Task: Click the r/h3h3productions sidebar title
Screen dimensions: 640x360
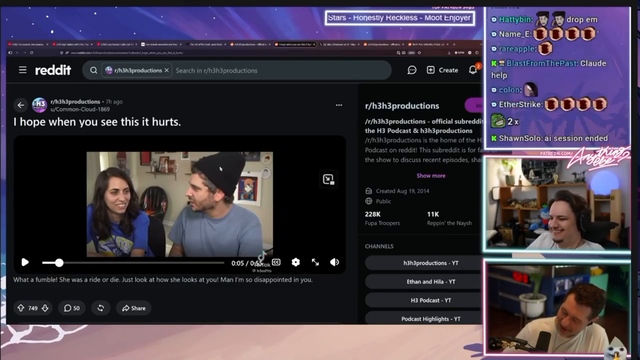Action: [x=402, y=106]
